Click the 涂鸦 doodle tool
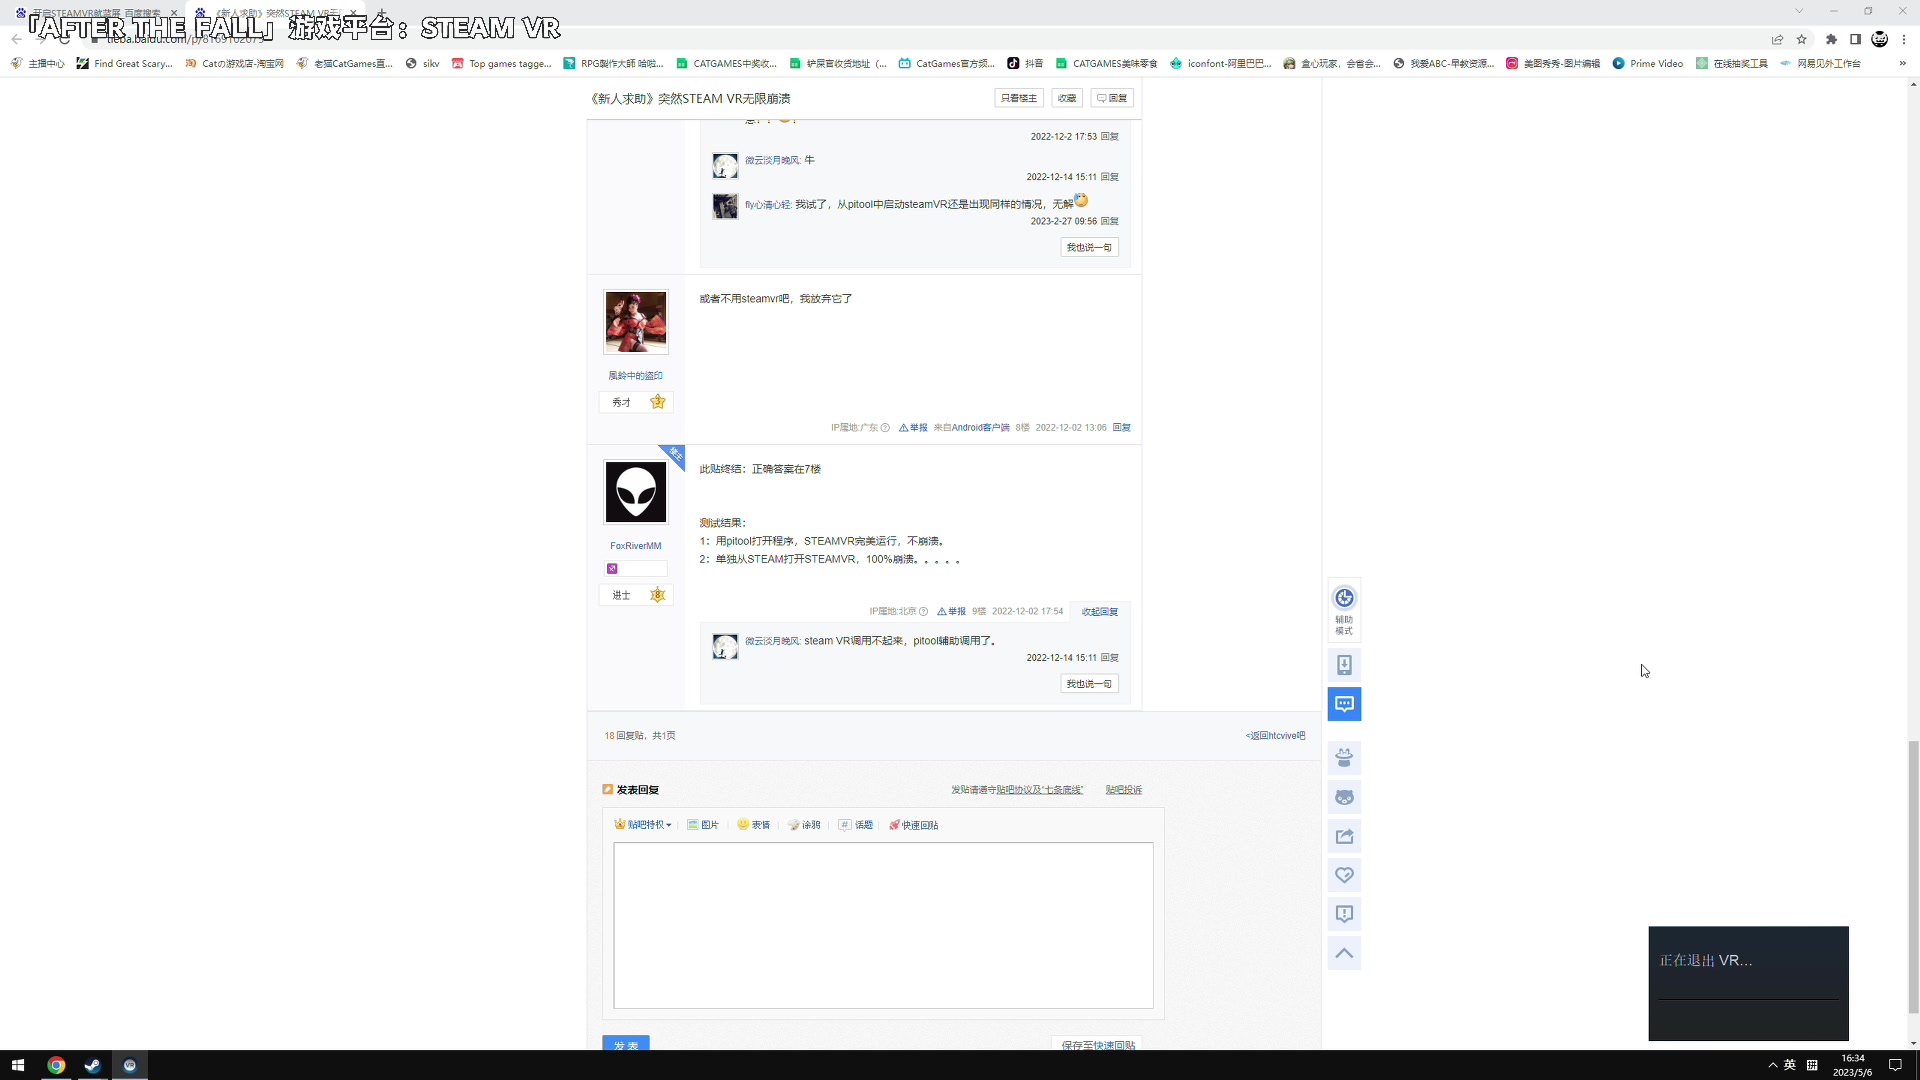The image size is (1920, 1080). (x=804, y=825)
